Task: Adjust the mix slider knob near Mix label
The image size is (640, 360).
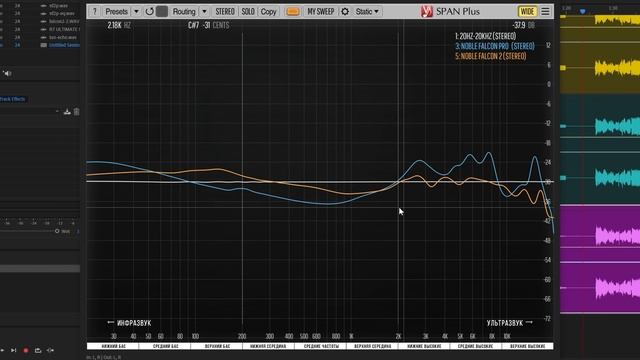Action: pyautogui.click(x=57, y=231)
